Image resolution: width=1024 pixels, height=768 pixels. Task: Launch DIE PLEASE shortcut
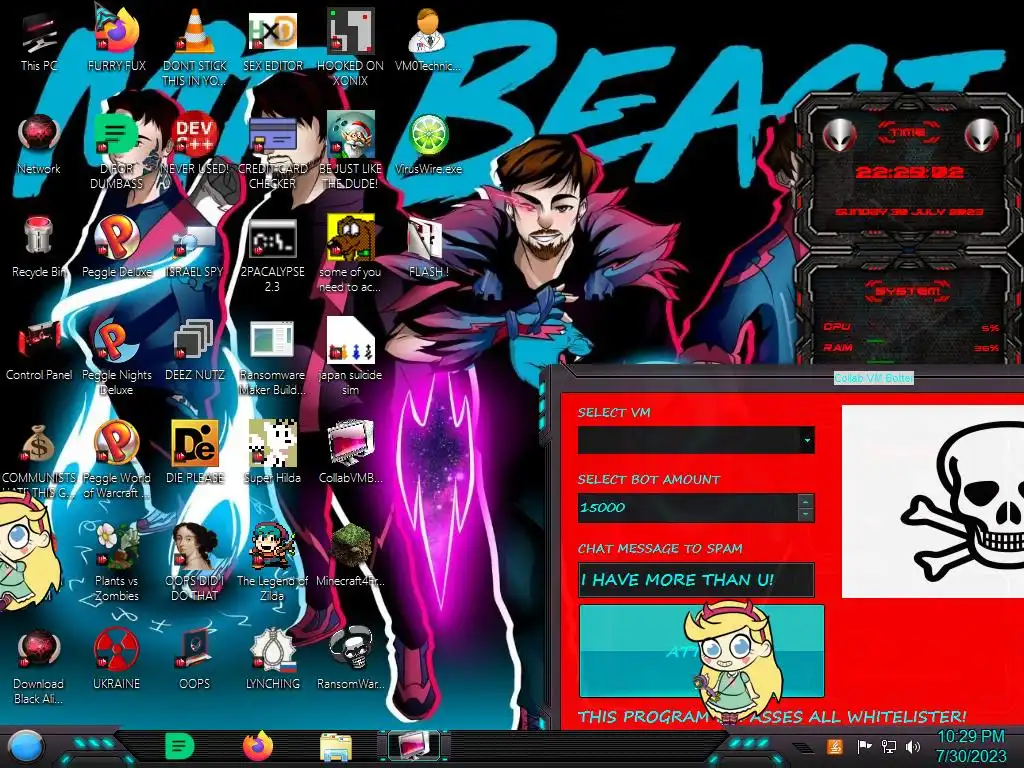[x=195, y=452]
